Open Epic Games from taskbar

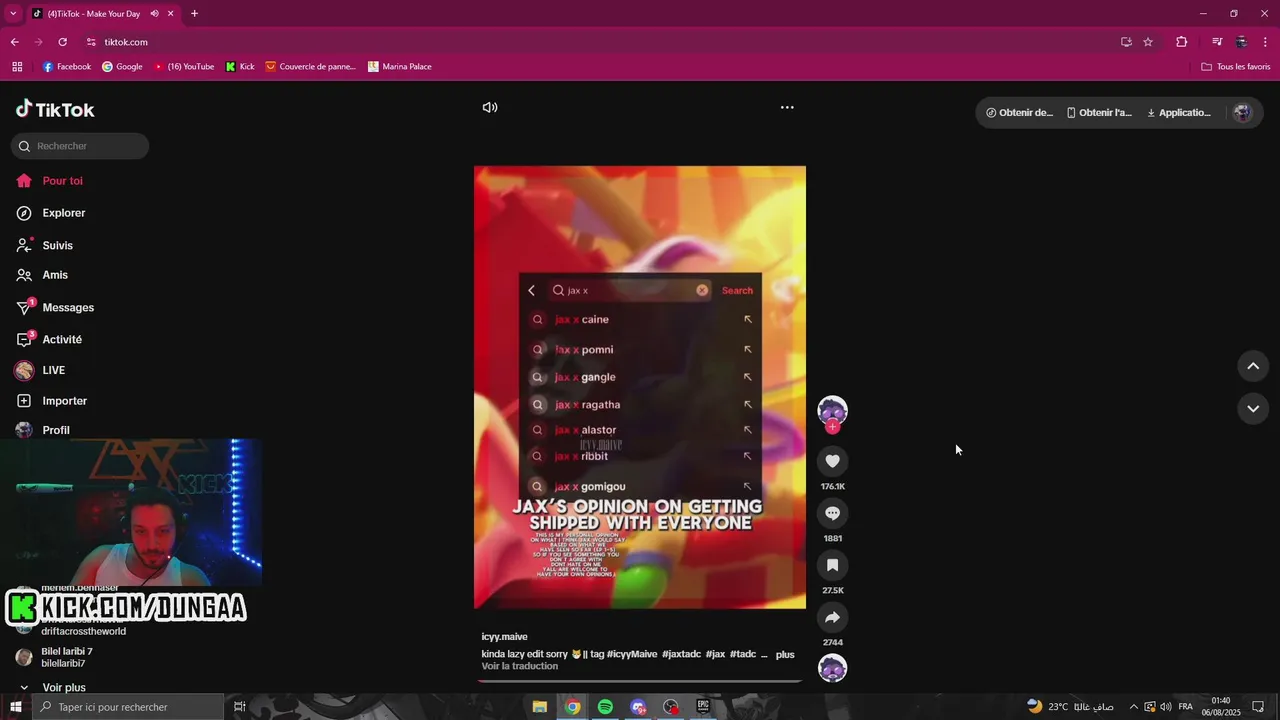pyautogui.click(x=703, y=707)
